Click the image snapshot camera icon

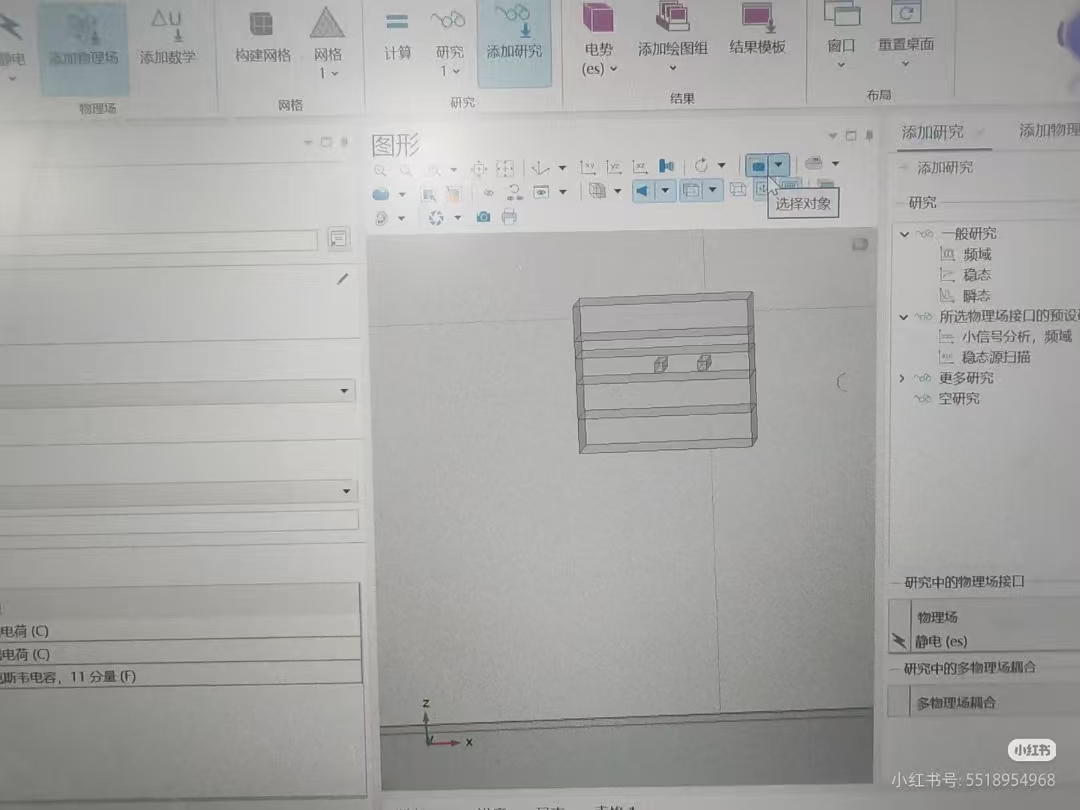[484, 218]
